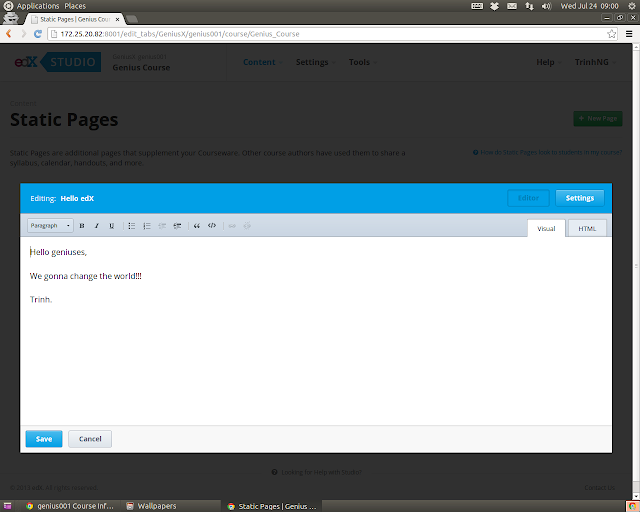The height and width of the screenshot is (512, 640).
Task: Click the 'Trinh.' signature line
Action: (x=41, y=299)
